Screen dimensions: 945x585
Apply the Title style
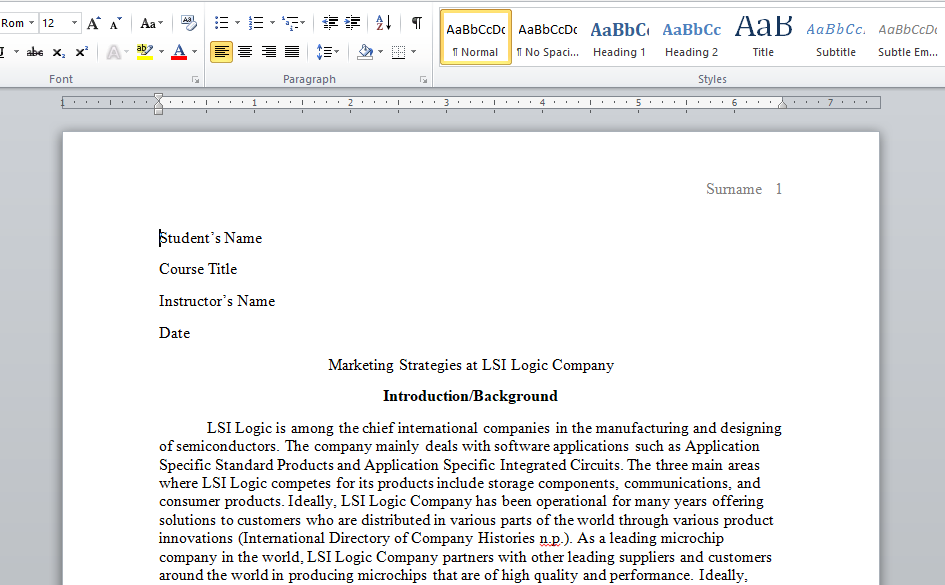pos(764,37)
